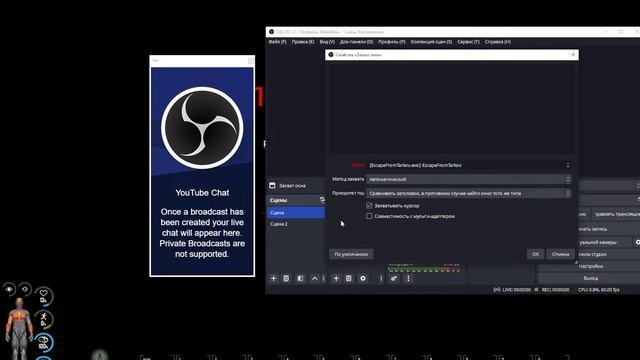
Task: Delete the selected scene with the trash icon
Action: pos(286,278)
